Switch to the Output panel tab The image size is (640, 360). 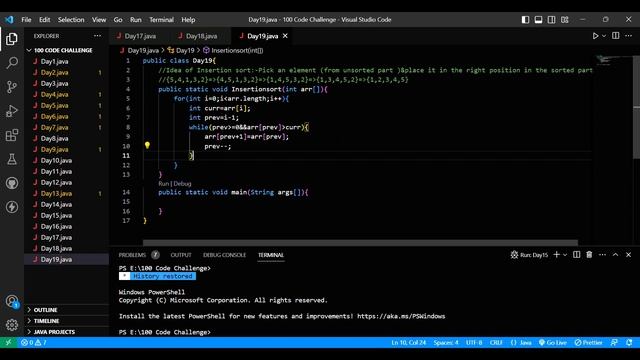[181, 255]
